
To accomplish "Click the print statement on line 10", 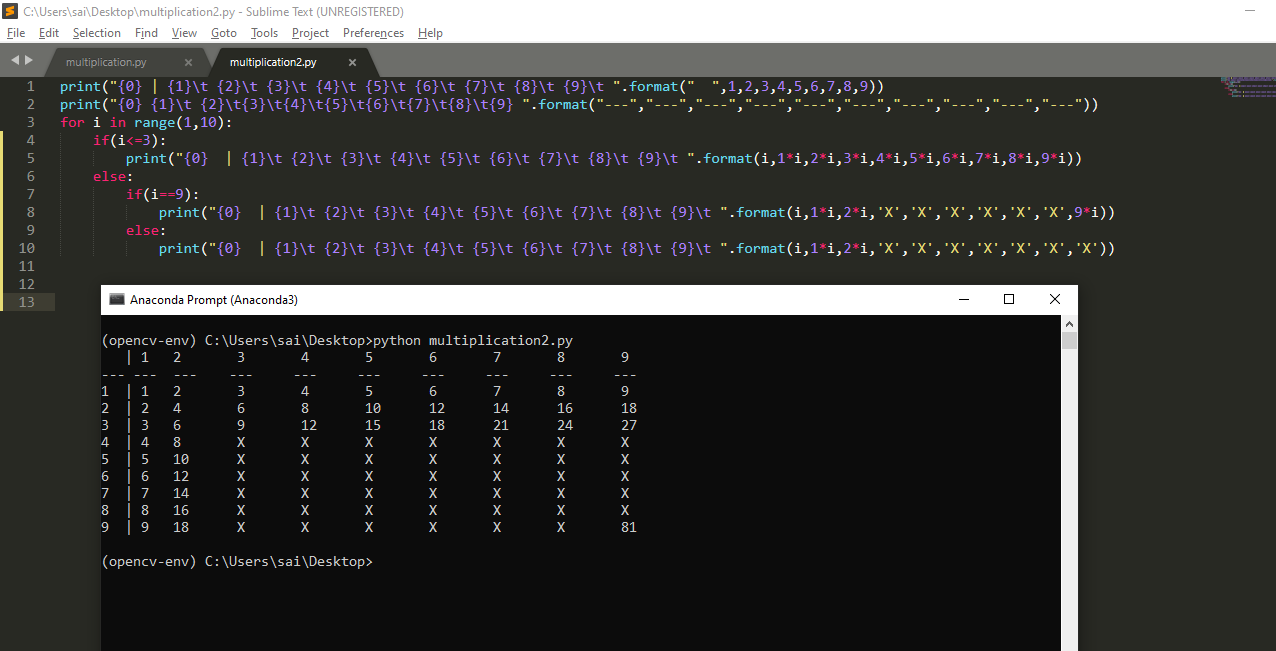I will coord(636,249).
